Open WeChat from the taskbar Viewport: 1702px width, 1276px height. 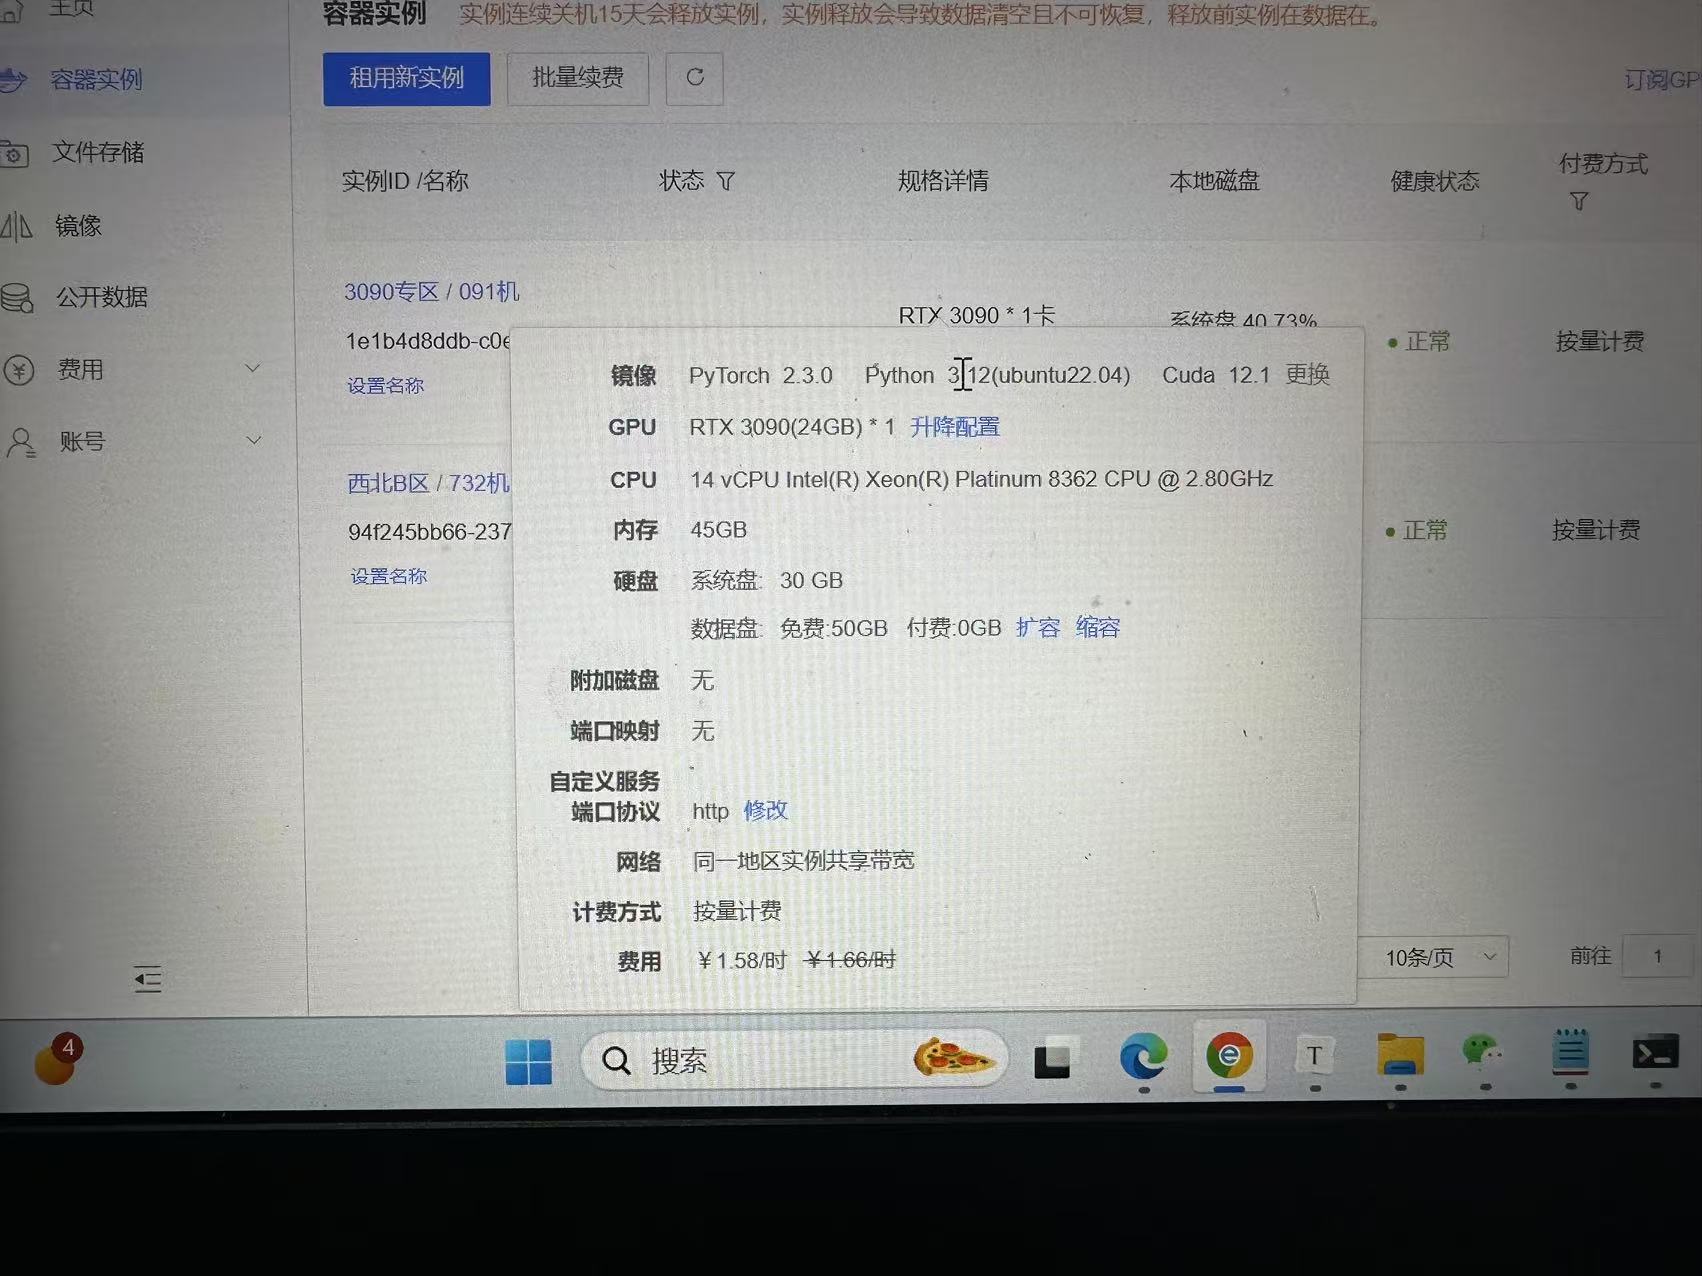click(1482, 1054)
